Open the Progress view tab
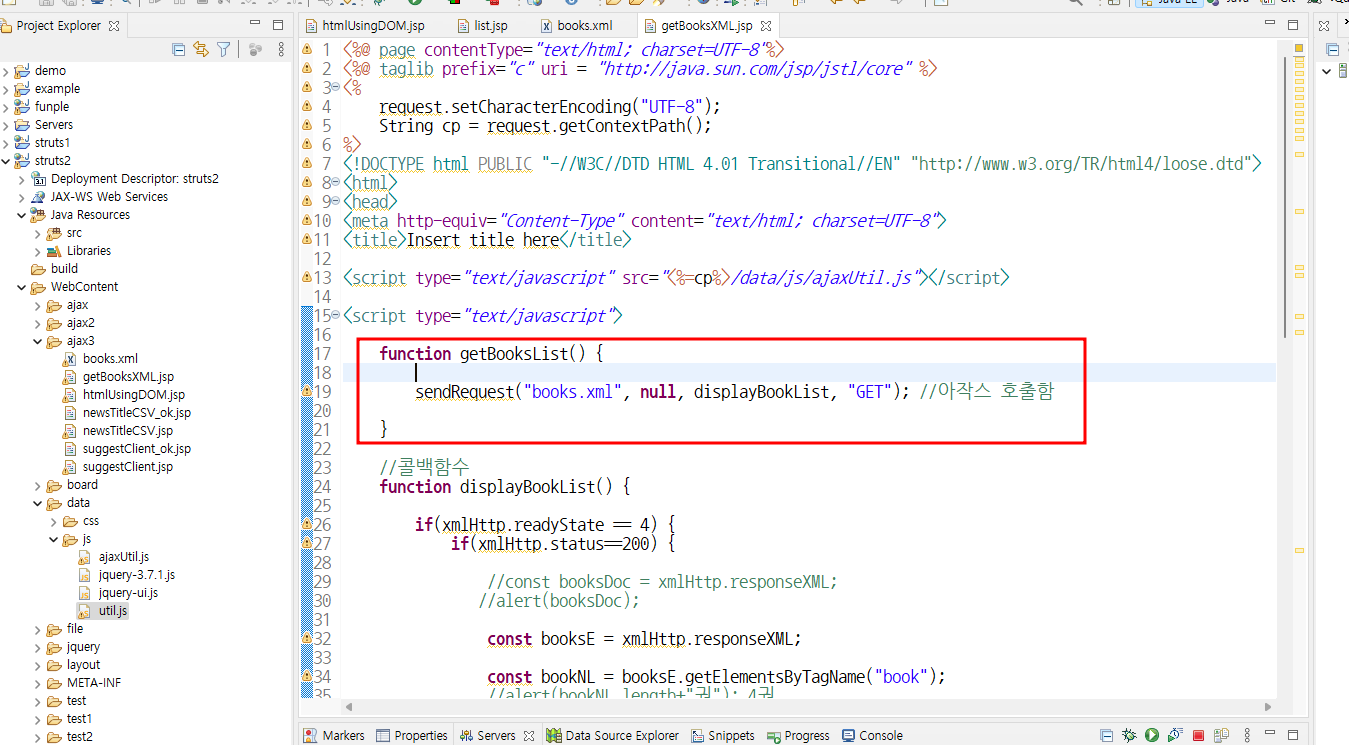This screenshot has height=745, width=1349. click(799, 735)
